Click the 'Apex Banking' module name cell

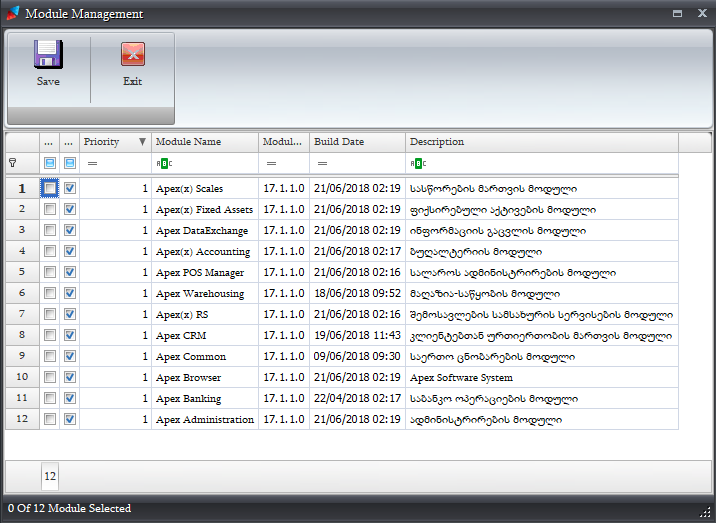pyautogui.click(x=205, y=398)
